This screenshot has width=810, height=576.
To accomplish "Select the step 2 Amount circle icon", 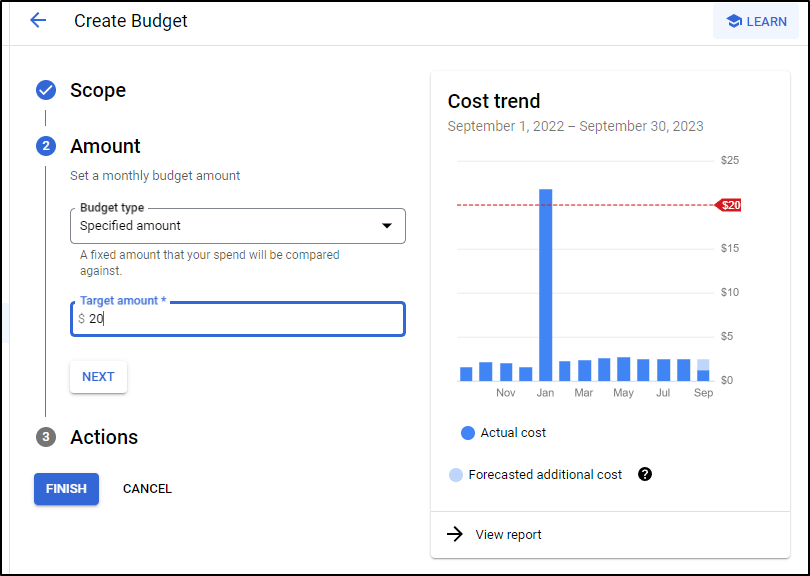I will click(x=46, y=146).
